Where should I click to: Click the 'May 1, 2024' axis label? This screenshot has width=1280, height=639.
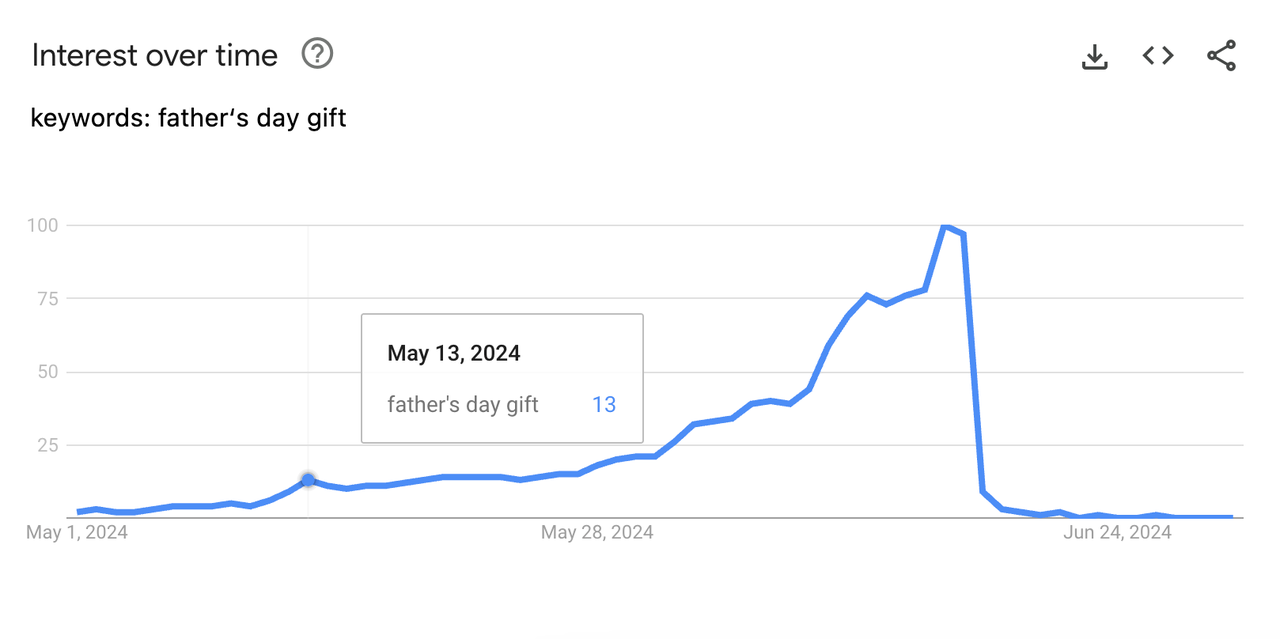coord(77,532)
